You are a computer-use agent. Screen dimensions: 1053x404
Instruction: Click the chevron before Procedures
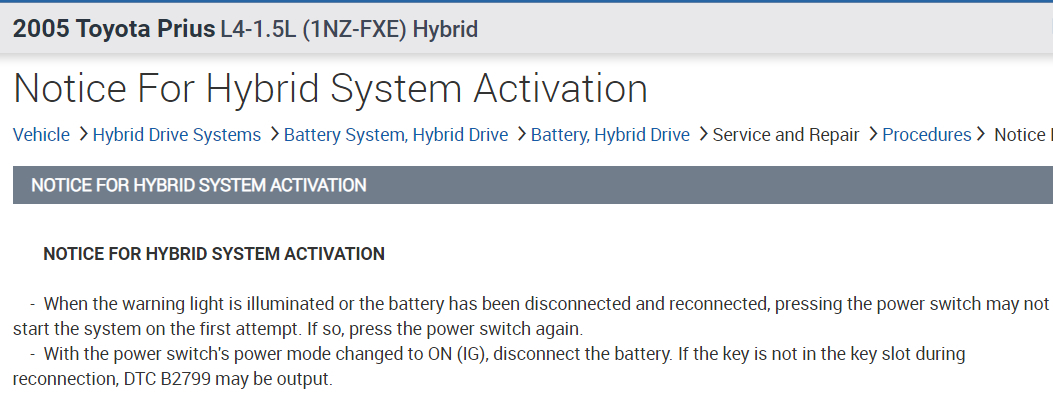(872, 135)
